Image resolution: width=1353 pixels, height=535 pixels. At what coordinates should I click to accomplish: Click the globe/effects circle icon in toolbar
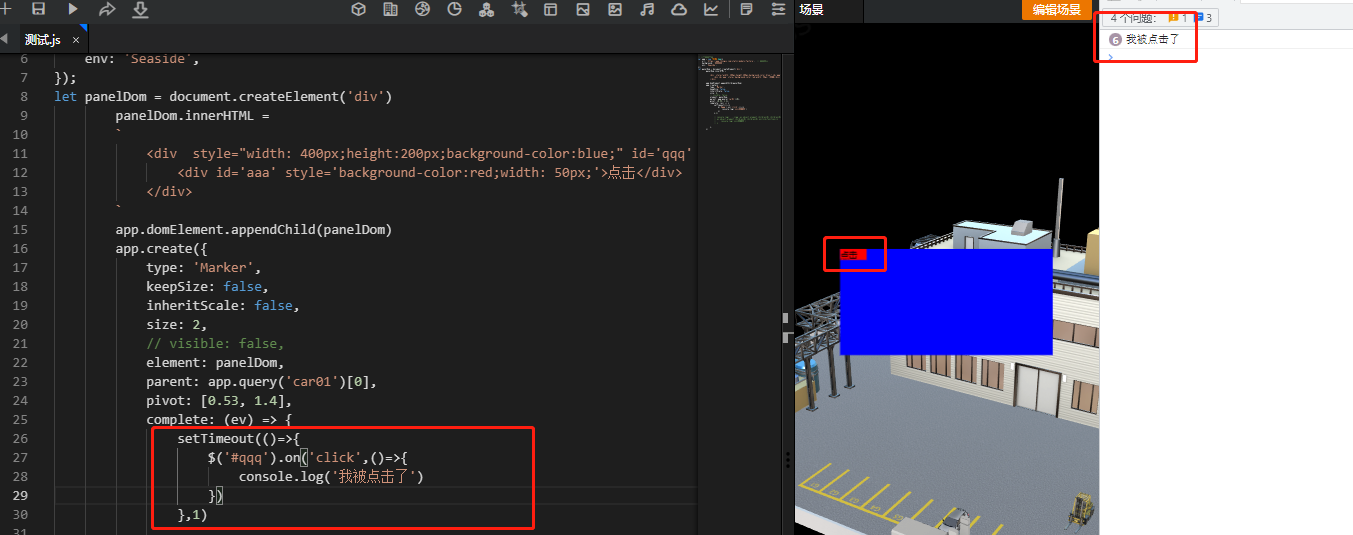click(422, 9)
